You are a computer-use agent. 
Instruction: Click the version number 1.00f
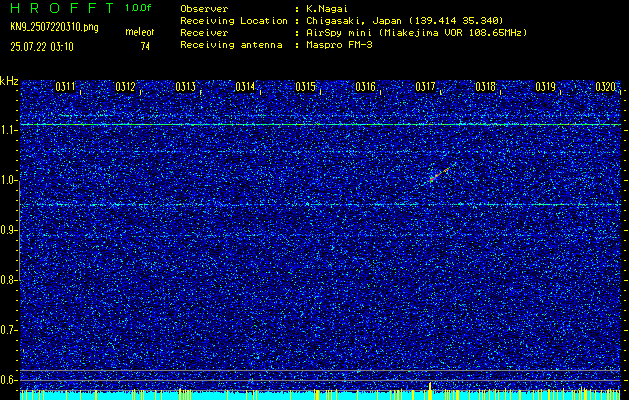click(140, 8)
